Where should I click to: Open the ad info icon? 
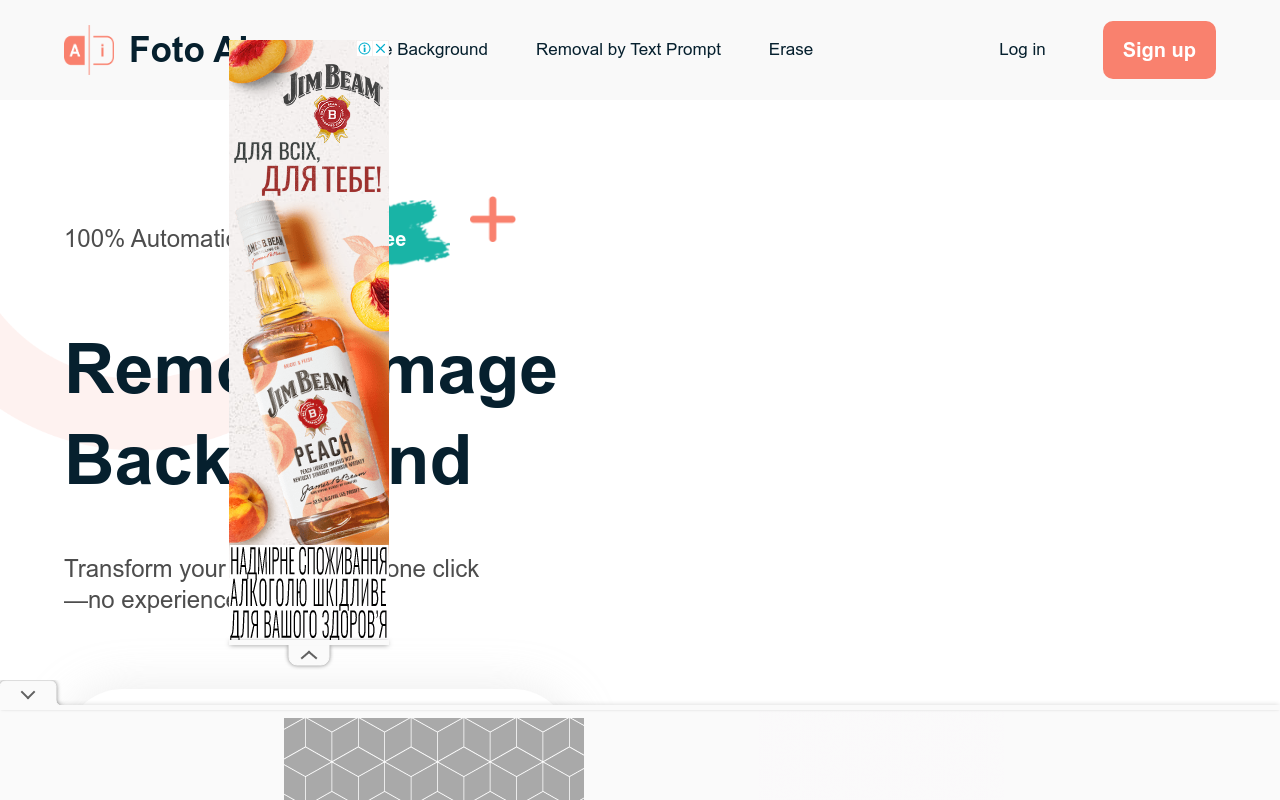pyautogui.click(x=365, y=48)
